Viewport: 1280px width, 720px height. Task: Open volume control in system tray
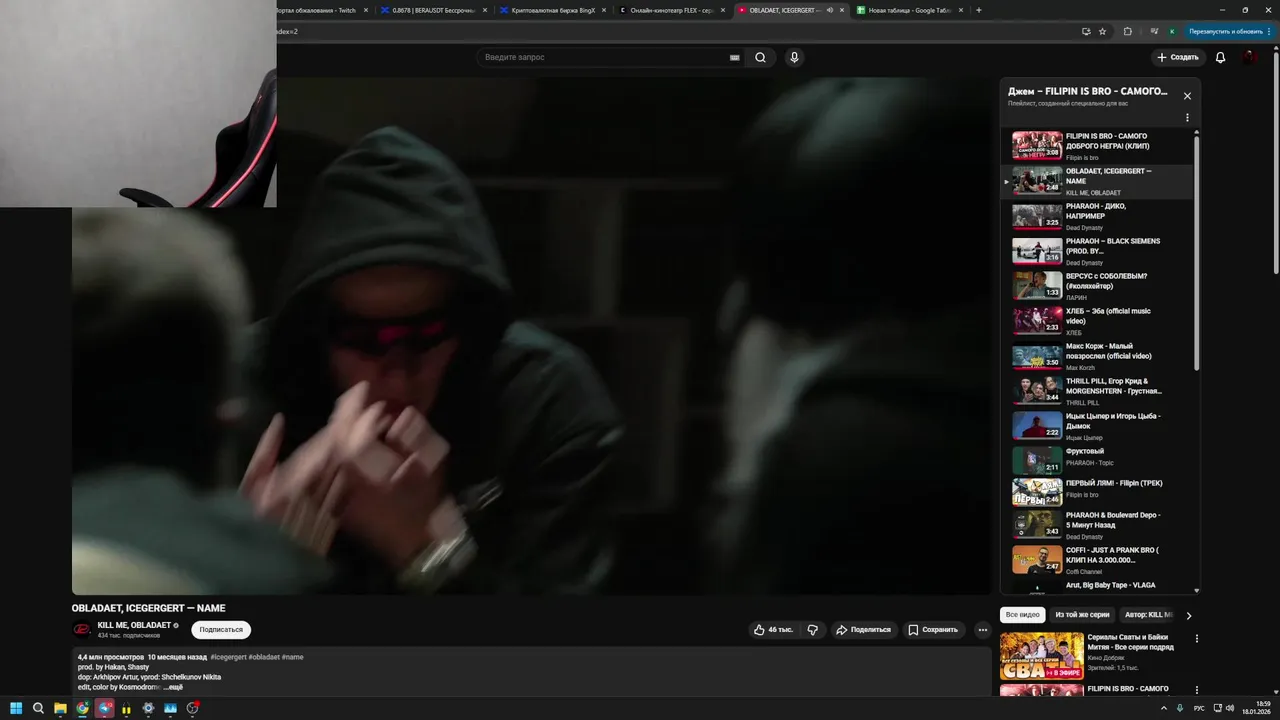1229,708
